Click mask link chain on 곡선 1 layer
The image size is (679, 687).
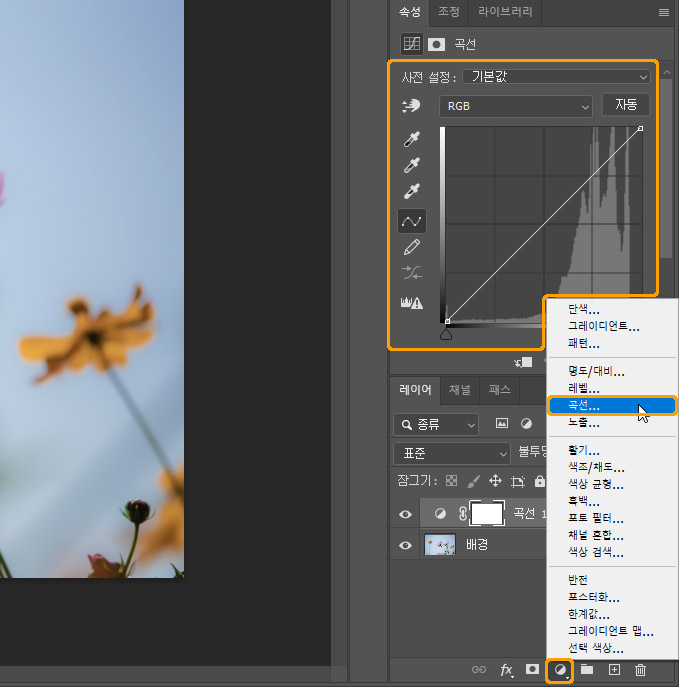(x=463, y=513)
